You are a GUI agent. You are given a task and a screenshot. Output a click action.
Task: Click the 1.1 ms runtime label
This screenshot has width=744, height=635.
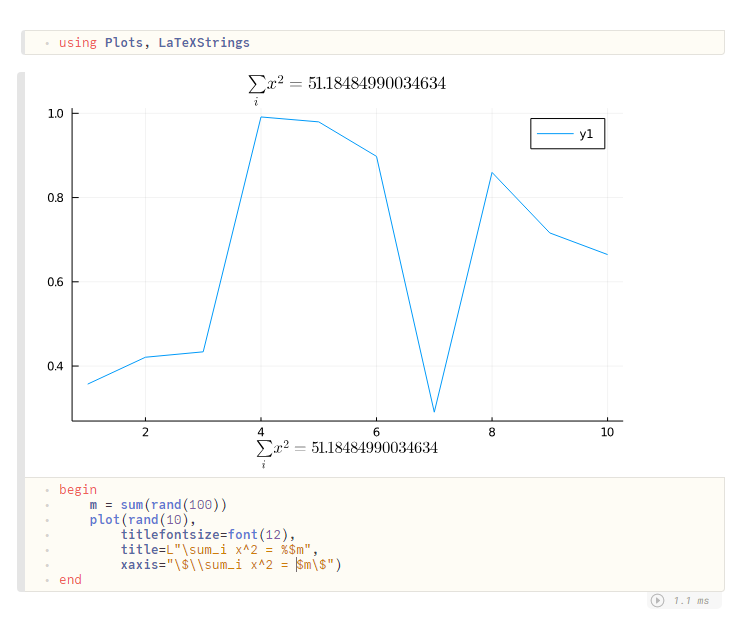[x=691, y=601]
